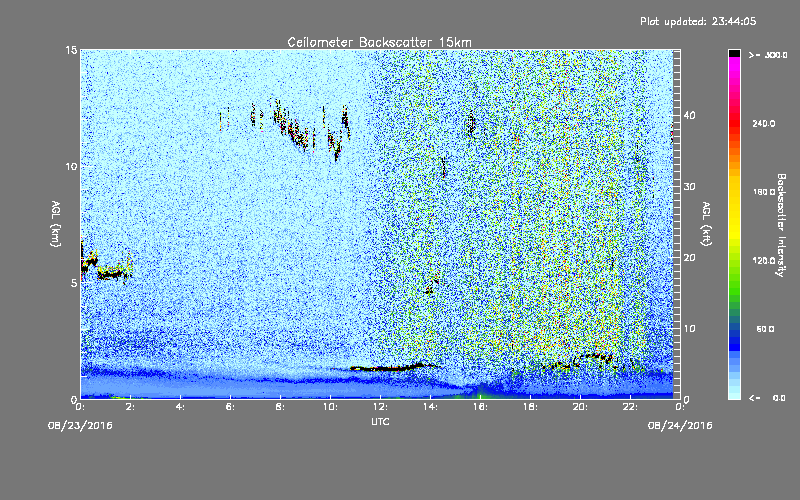The image size is (800, 500).
Task: Click the UTC x-axis label
Action: point(380,421)
